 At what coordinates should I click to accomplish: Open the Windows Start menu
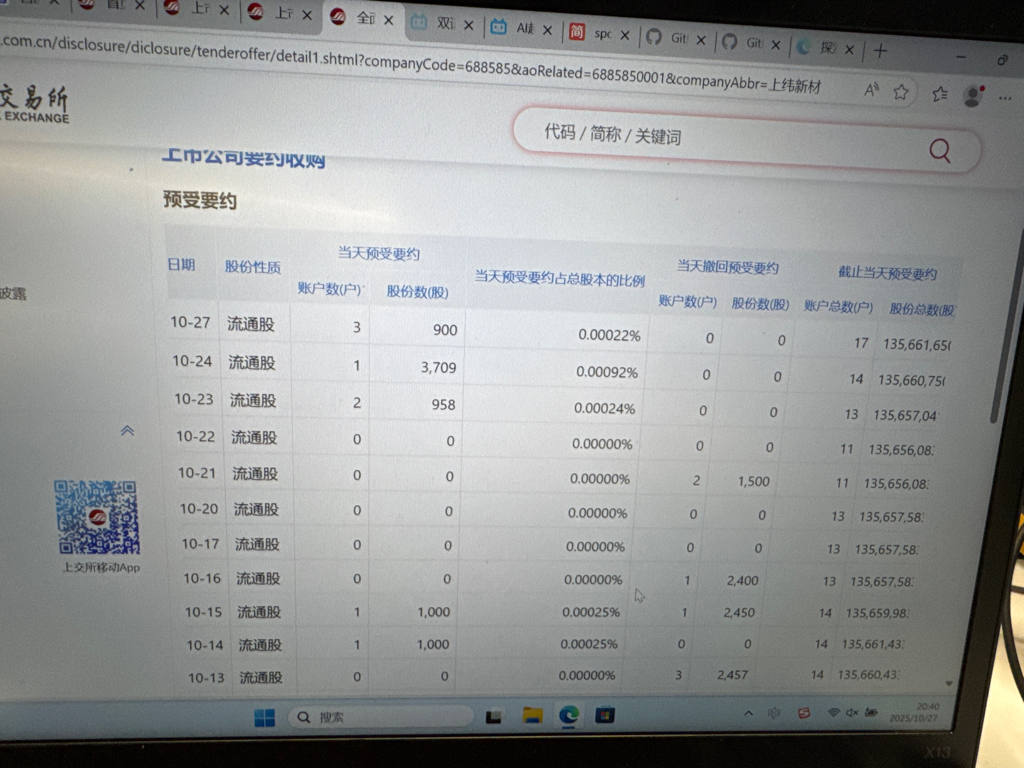tap(264, 718)
